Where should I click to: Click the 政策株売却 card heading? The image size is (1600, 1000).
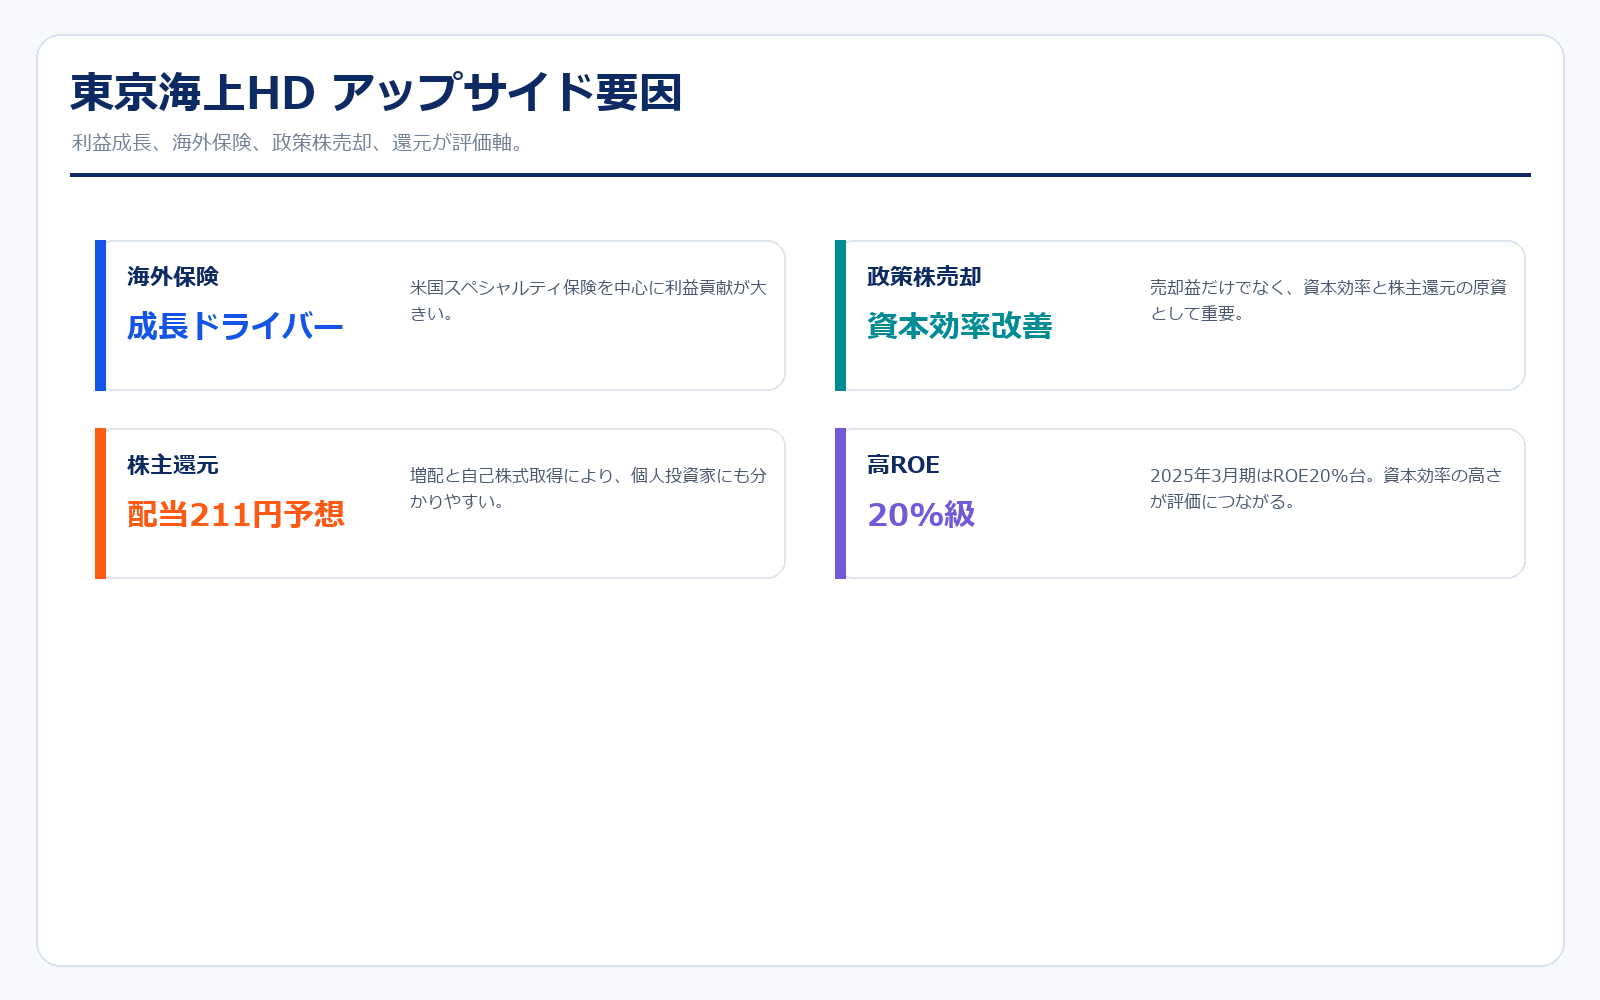(x=924, y=277)
